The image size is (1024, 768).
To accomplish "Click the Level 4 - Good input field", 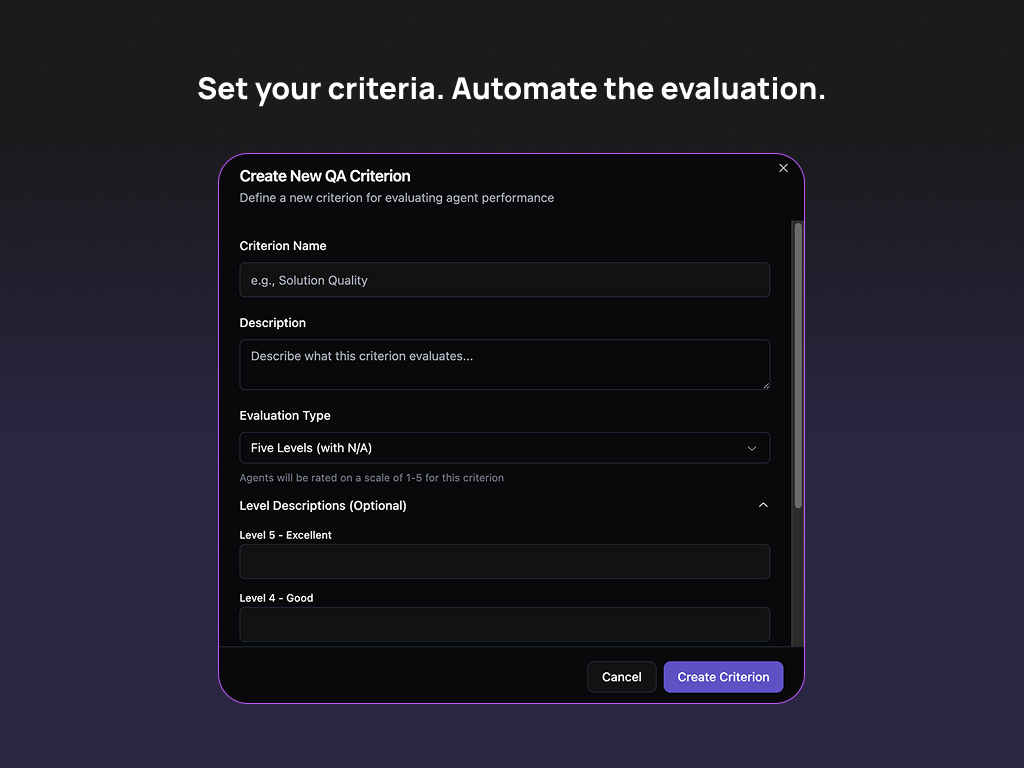I will pos(504,624).
